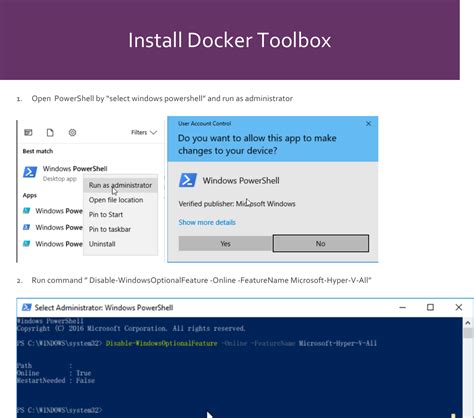The width and height of the screenshot is (474, 418).
Task: Click the Microsoft-Hyper-V-All argument in console
Action: [338, 343]
